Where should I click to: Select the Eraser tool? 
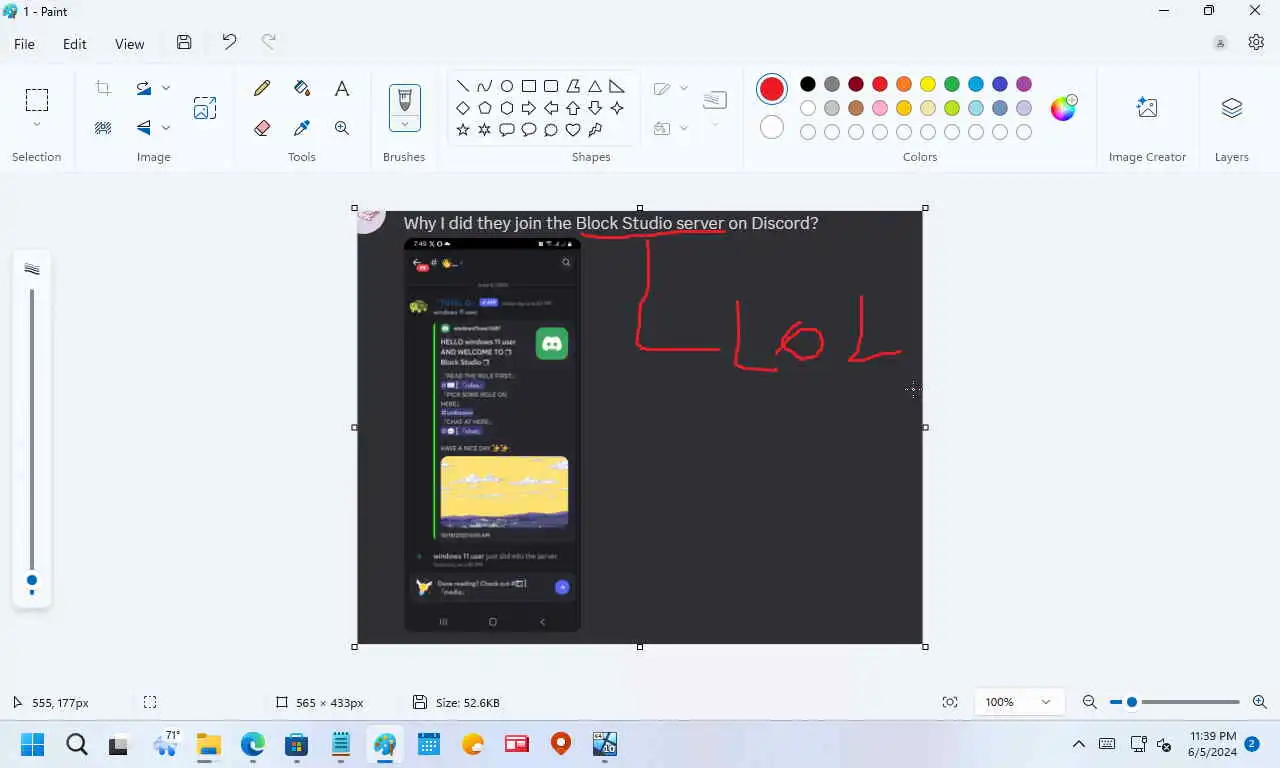(x=262, y=128)
